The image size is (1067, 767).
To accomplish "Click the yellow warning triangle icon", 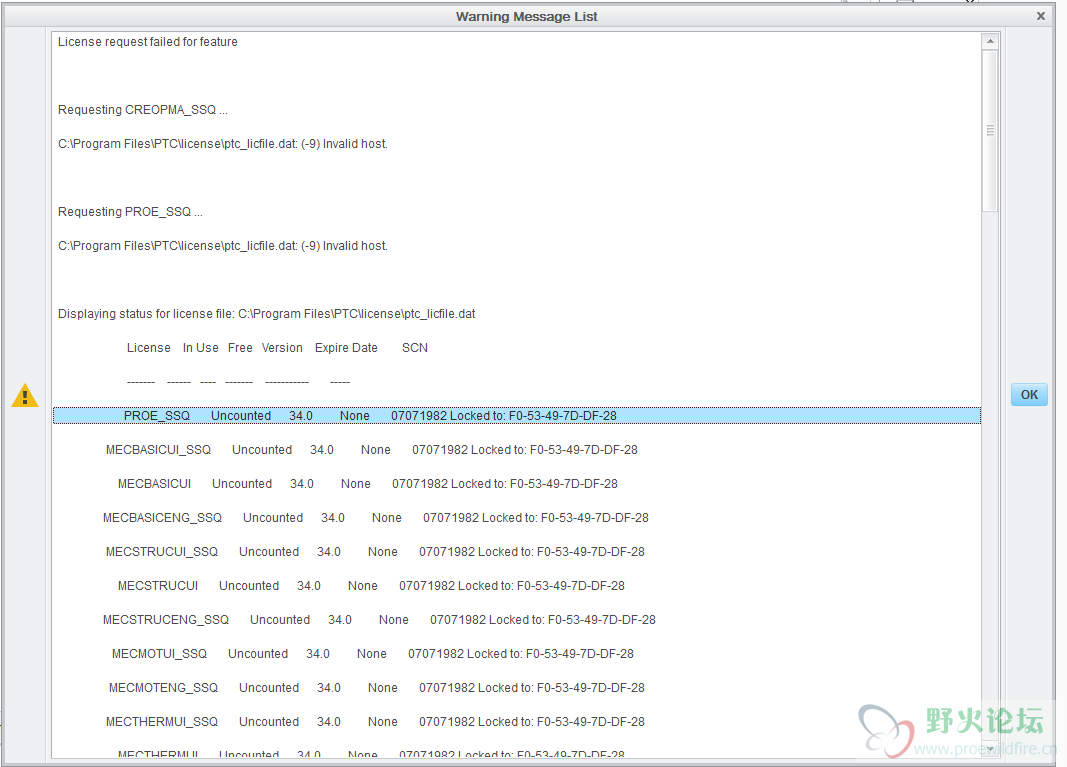I will pyautogui.click(x=25, y=395).
